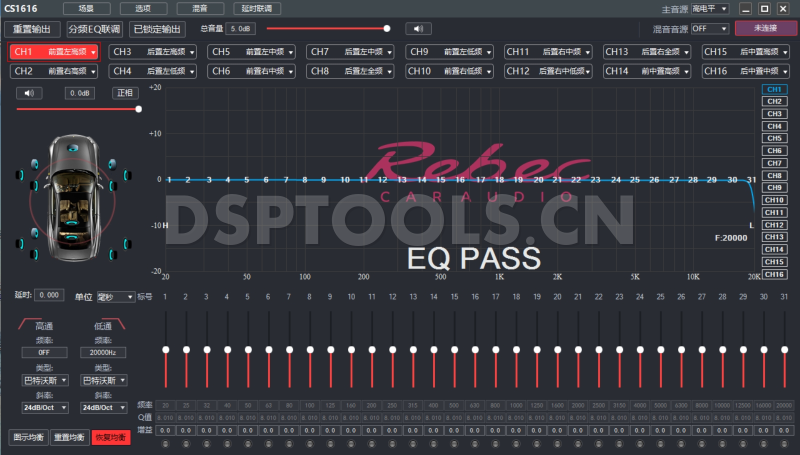The width and height of the screenshot is (800, 455).
Task: Click the 总音量 master volume slider
Action: pyautogui.click(x=326, y=28)
